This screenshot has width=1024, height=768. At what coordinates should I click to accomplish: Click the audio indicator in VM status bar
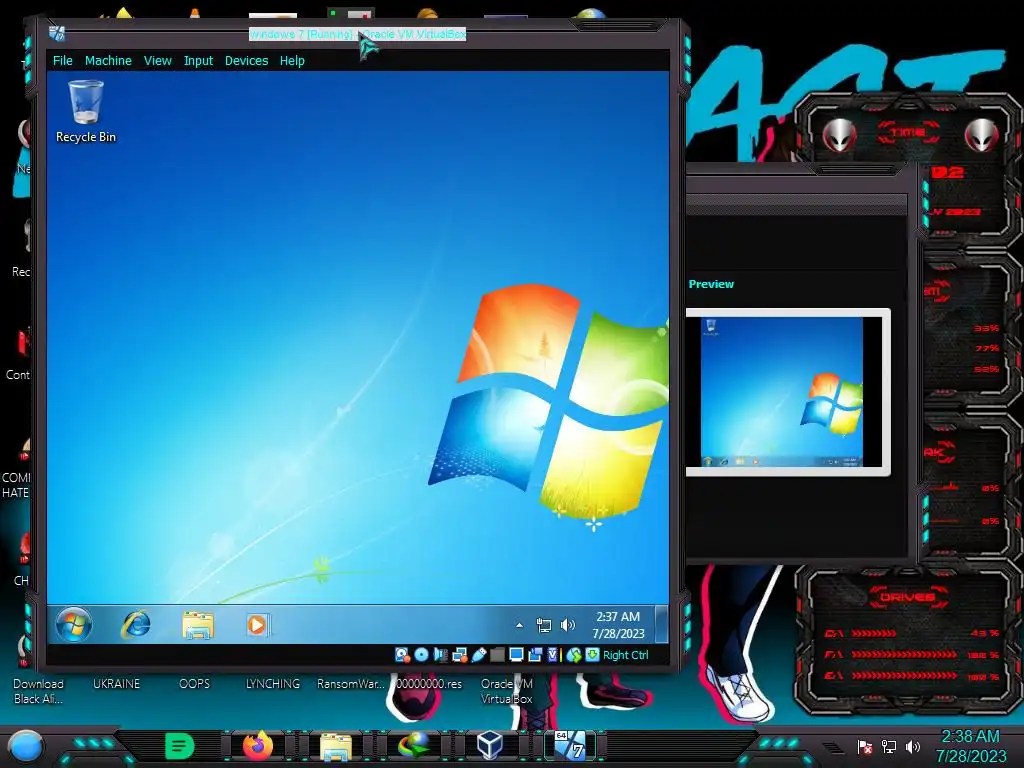[x=441, y=654]
